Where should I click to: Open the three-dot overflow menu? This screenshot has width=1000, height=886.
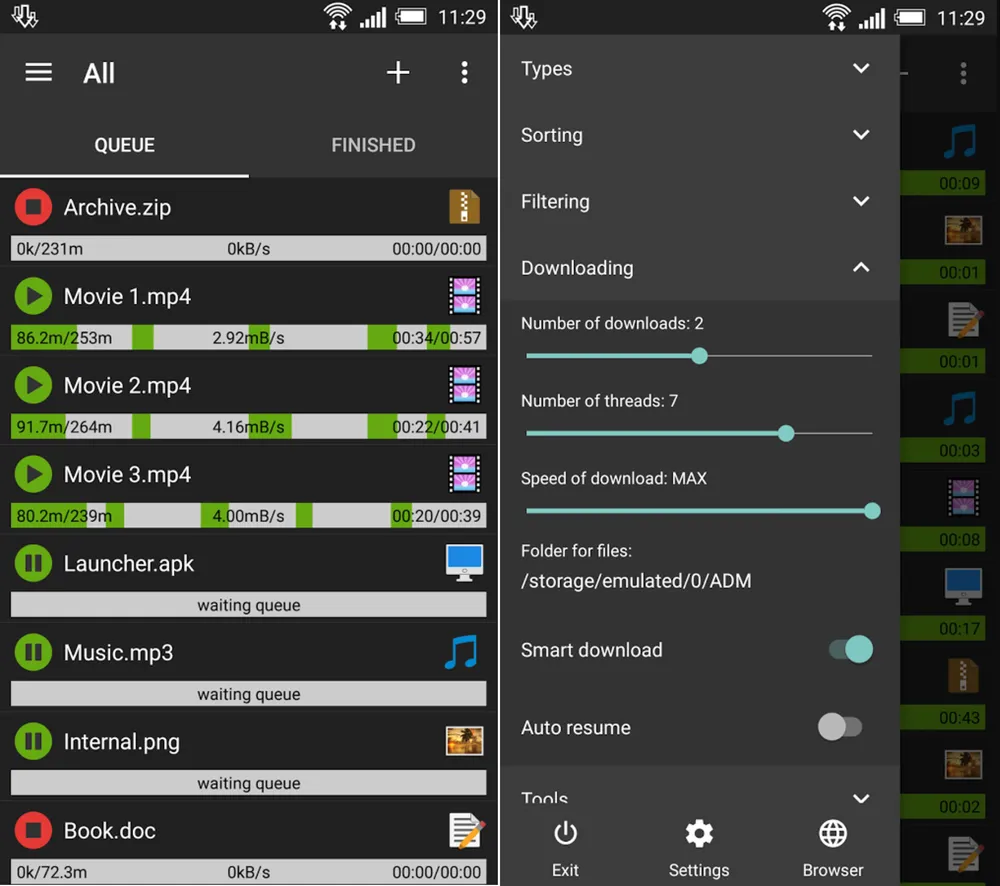tap(464, 73)
